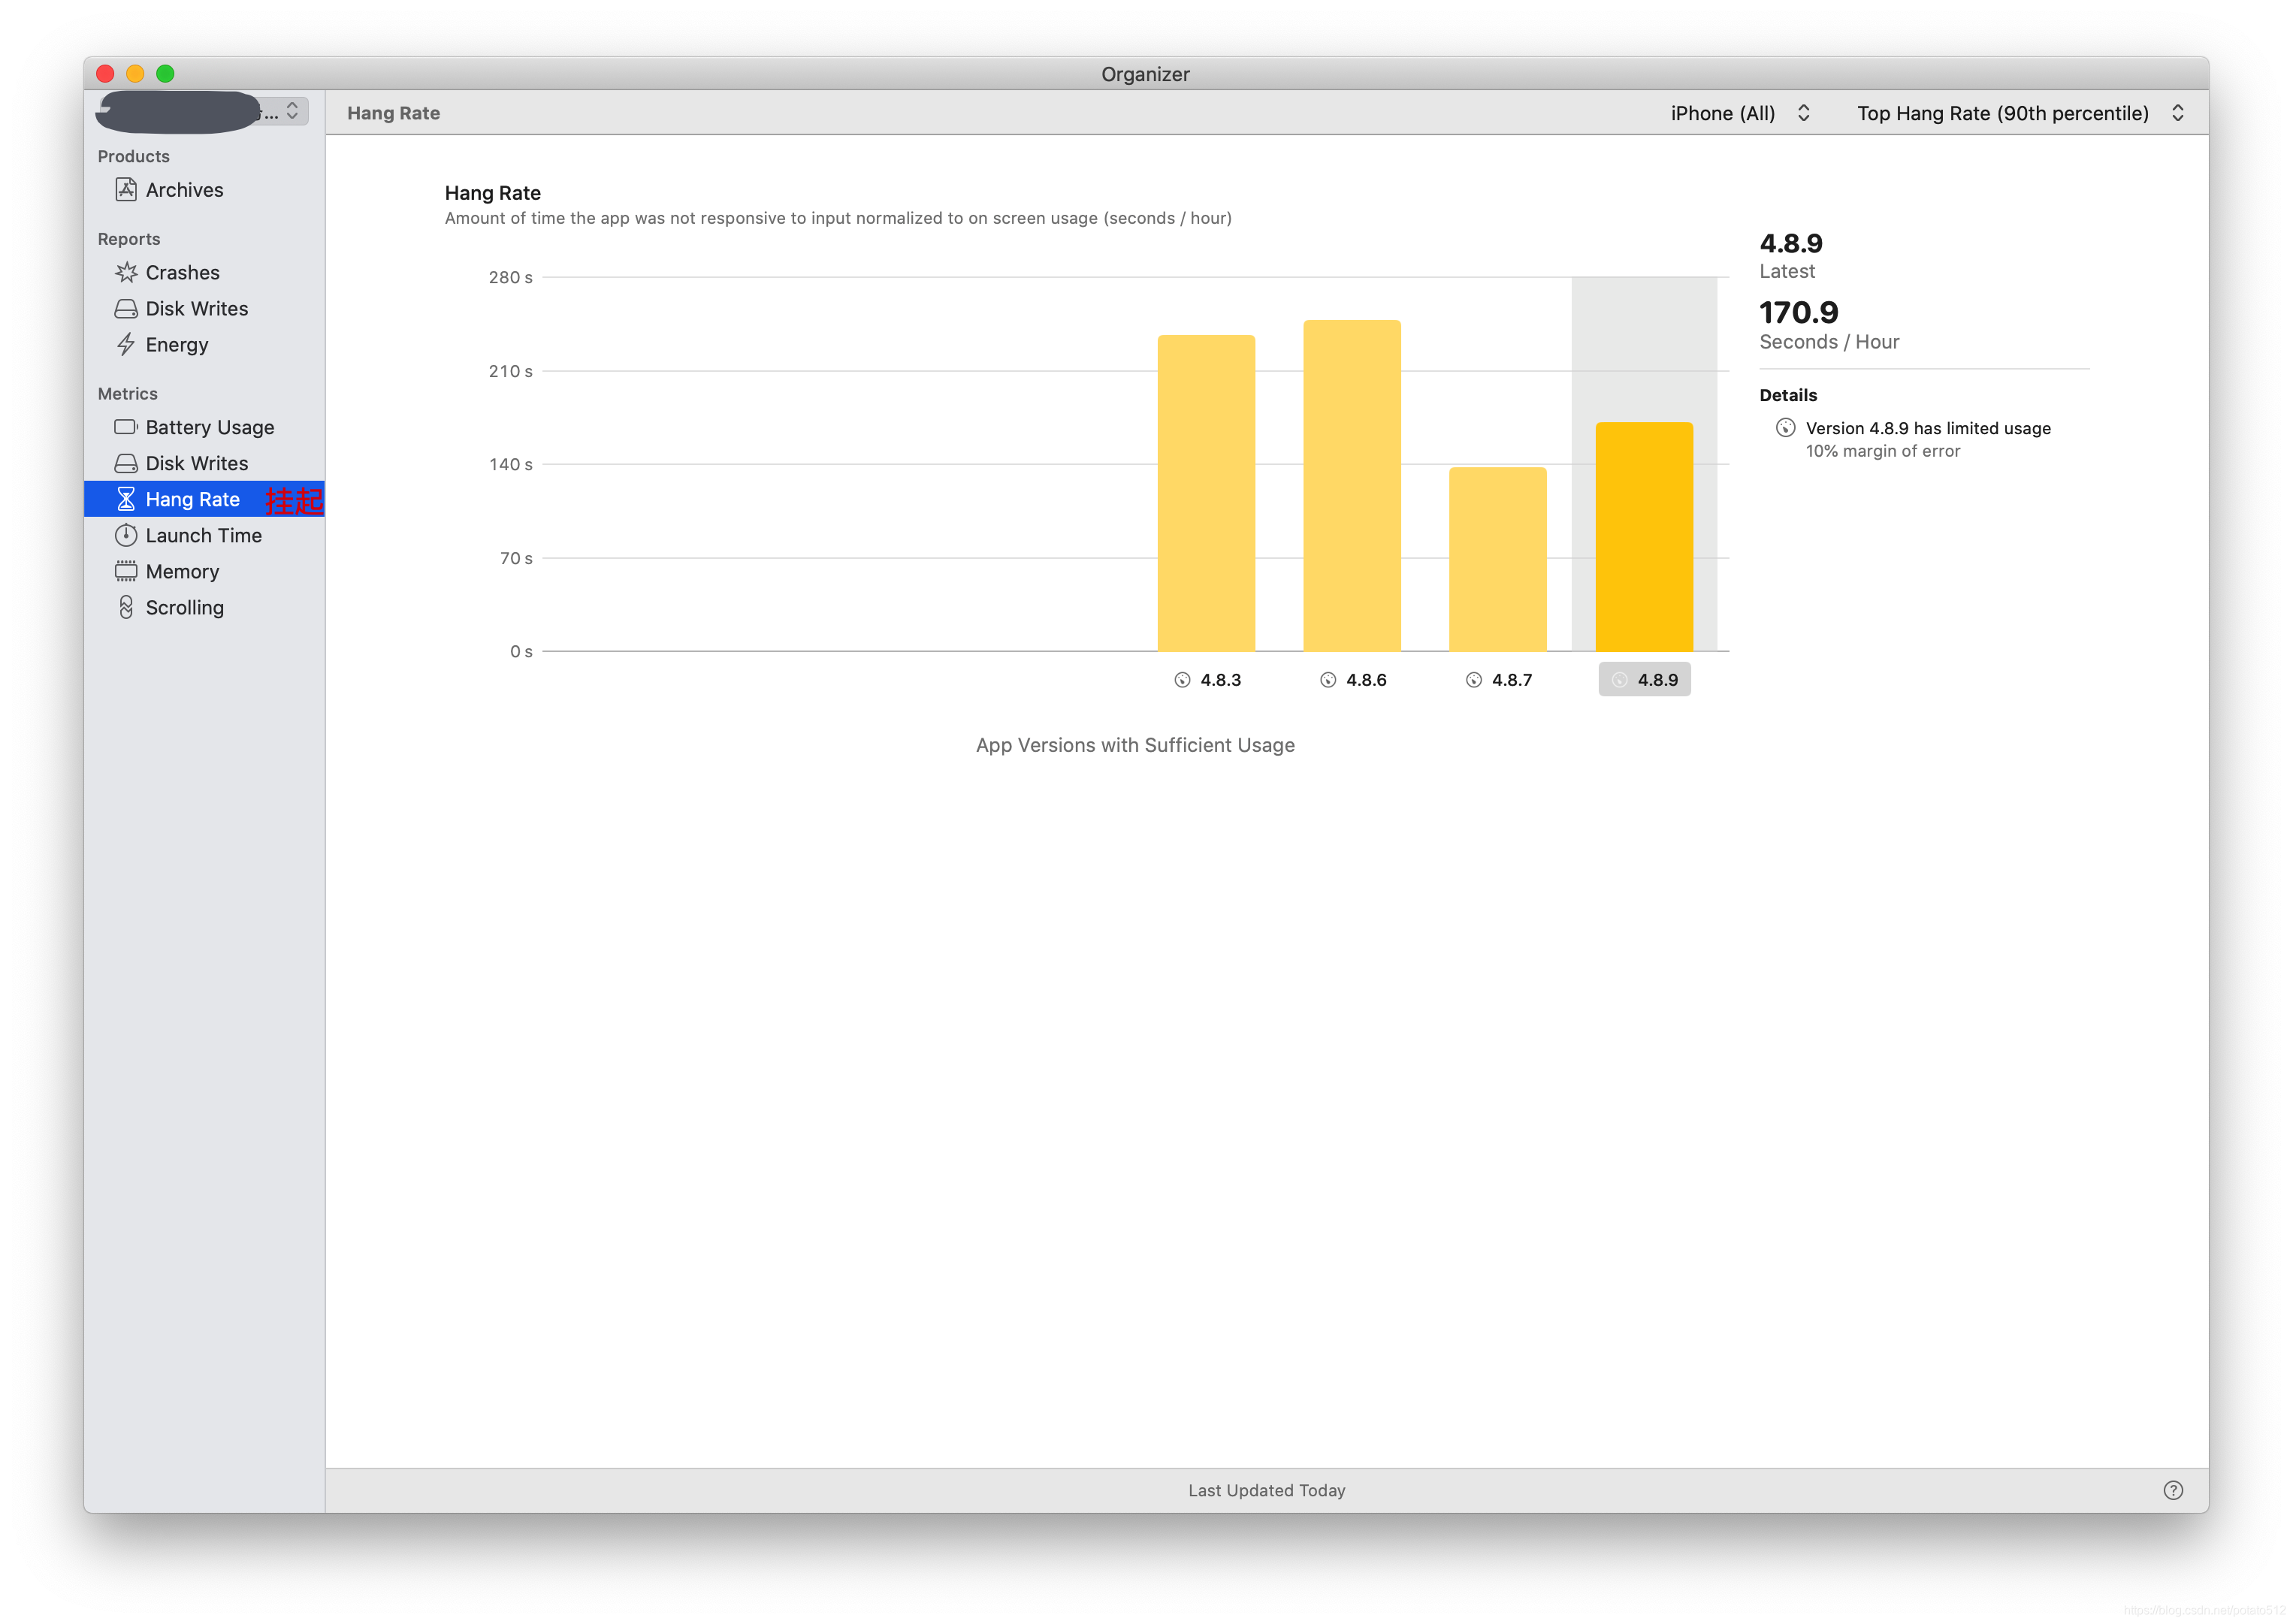This screenshot has width=2293, height=1624.
Task: Click the Scrolling metric icon
Action: pyautogui.click(x=126, y=607)
